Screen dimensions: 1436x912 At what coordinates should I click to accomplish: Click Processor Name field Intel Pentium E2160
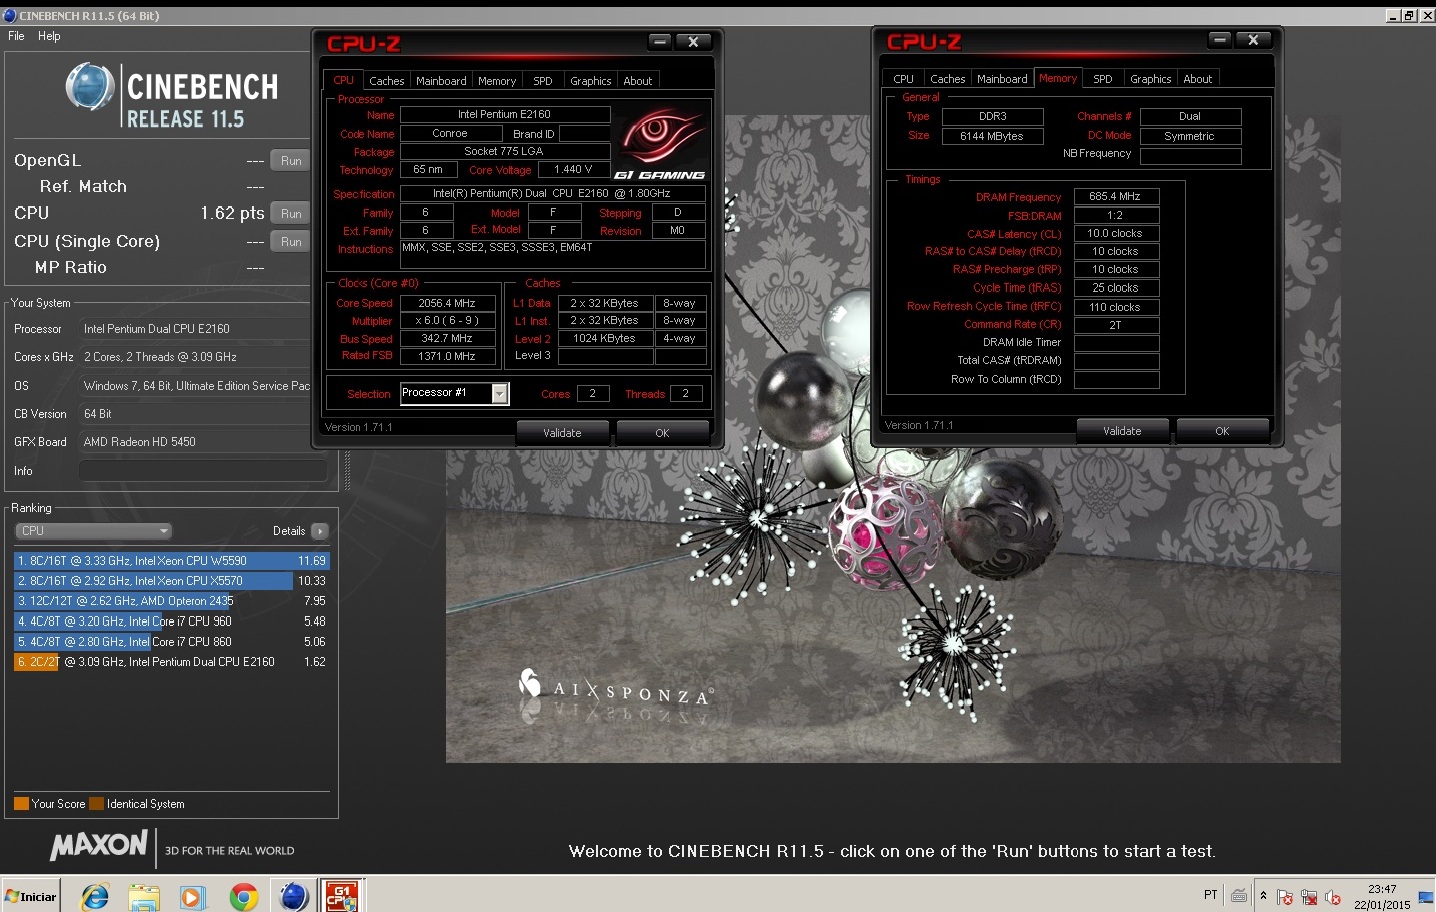(x=505, y=115)
